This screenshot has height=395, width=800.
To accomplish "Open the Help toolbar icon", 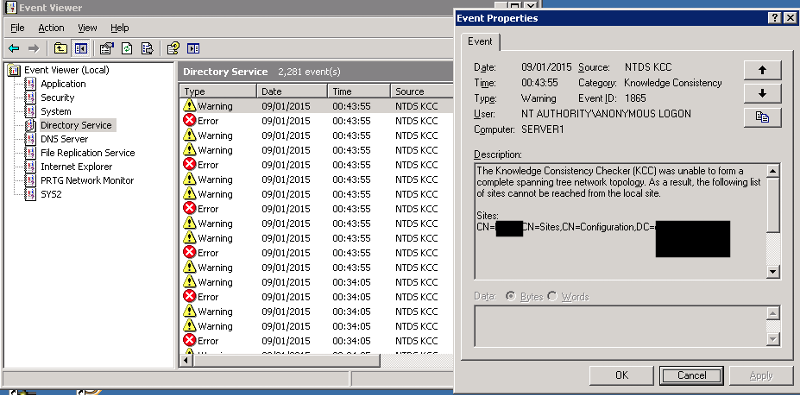I will pos(173,48).
